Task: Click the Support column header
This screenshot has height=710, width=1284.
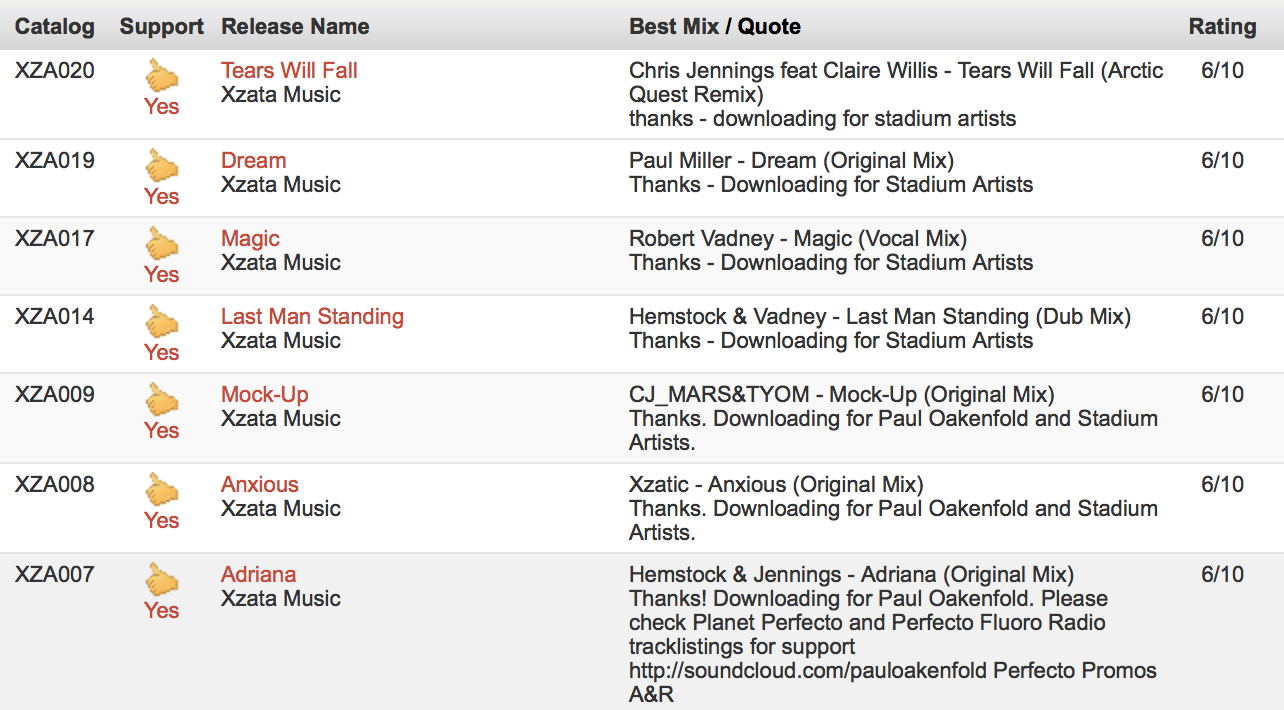Action: (162, 27)
